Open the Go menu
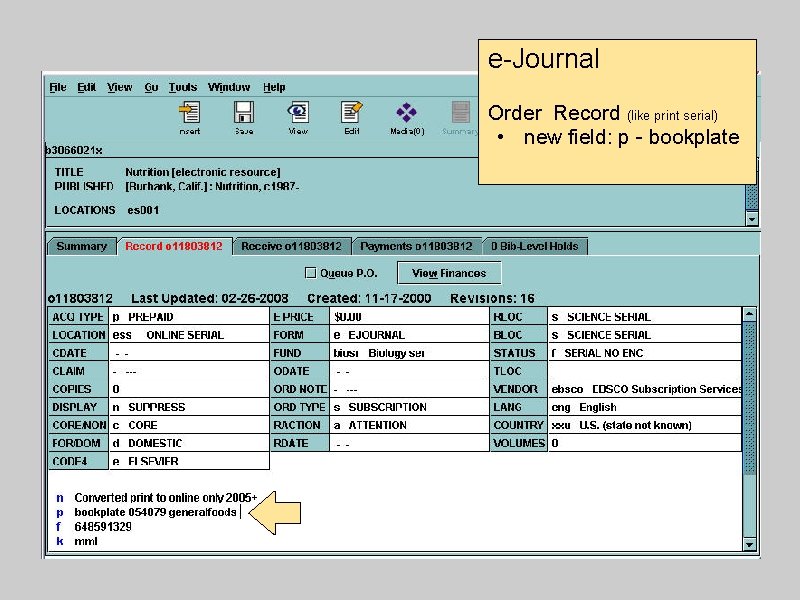800x600 pixels. click(x=152, y=87)
